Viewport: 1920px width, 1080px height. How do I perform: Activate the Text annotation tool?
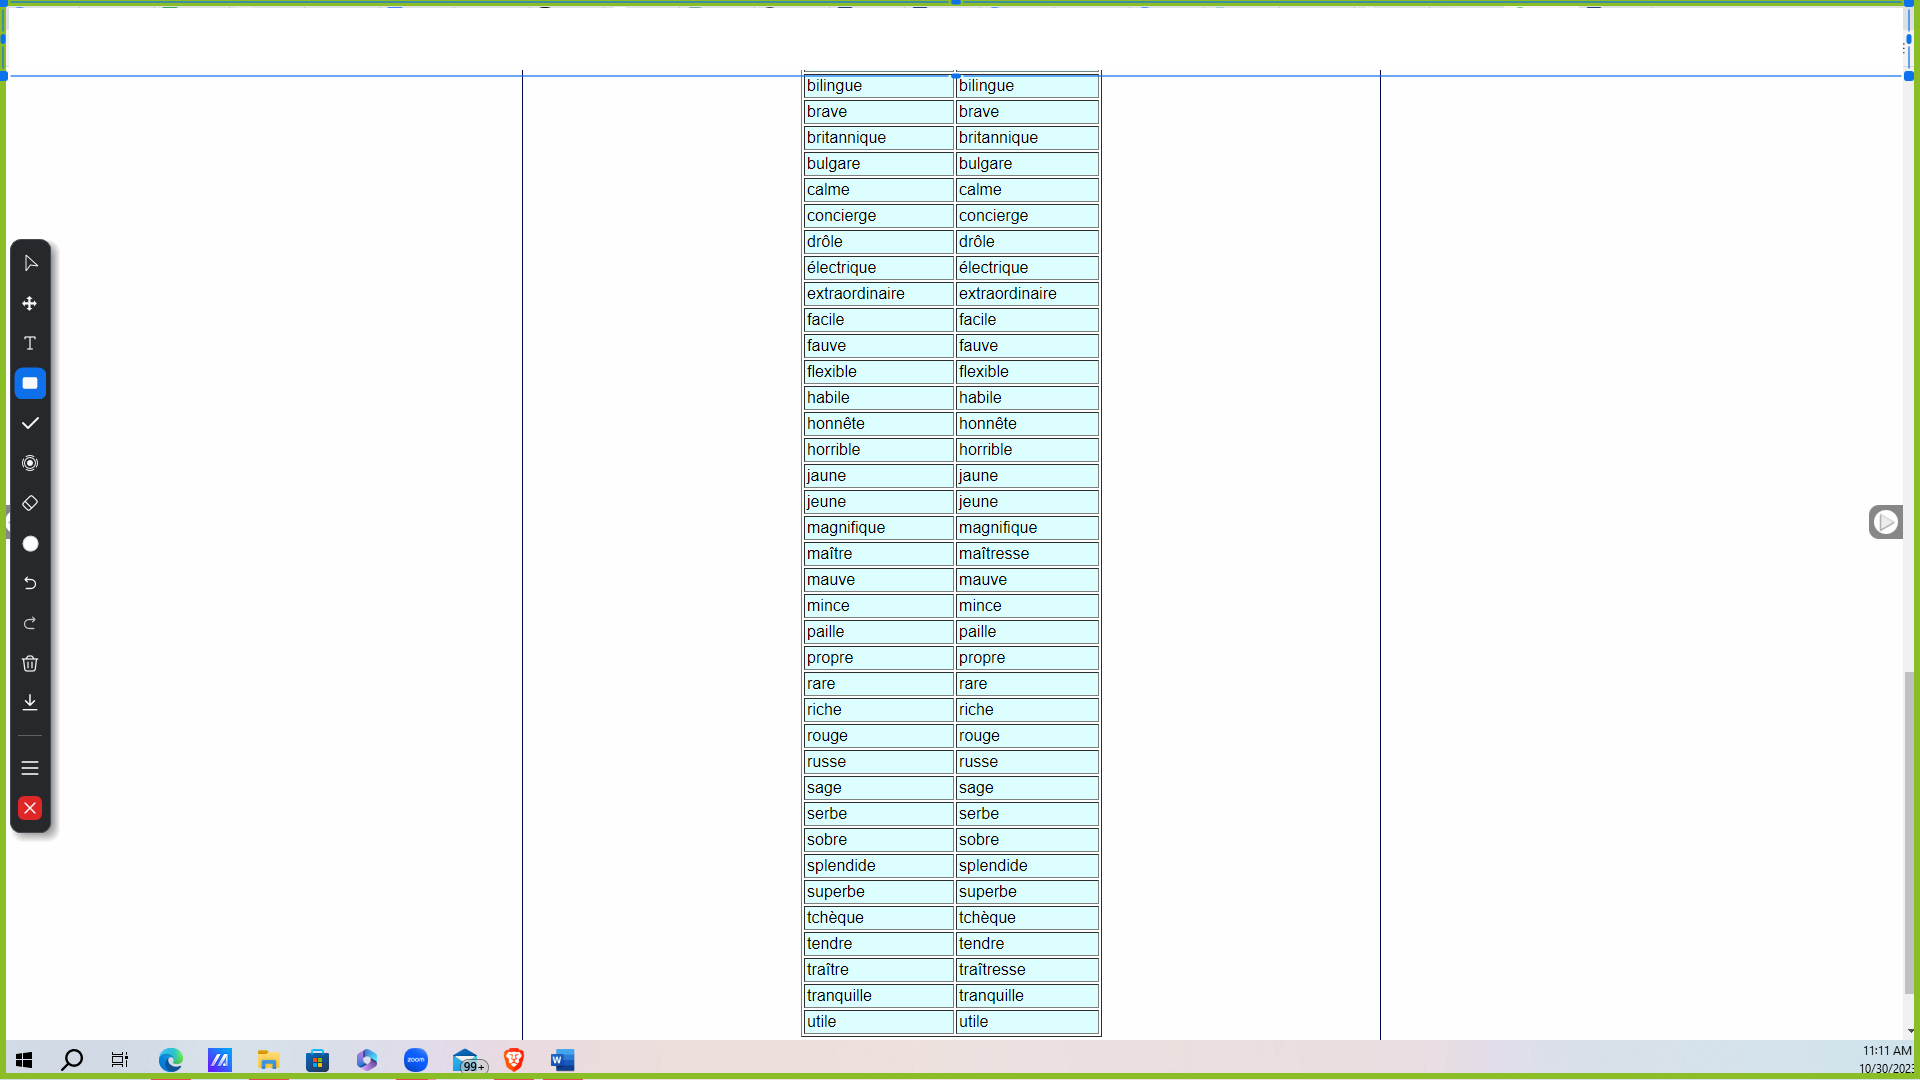tap(30, 343)
